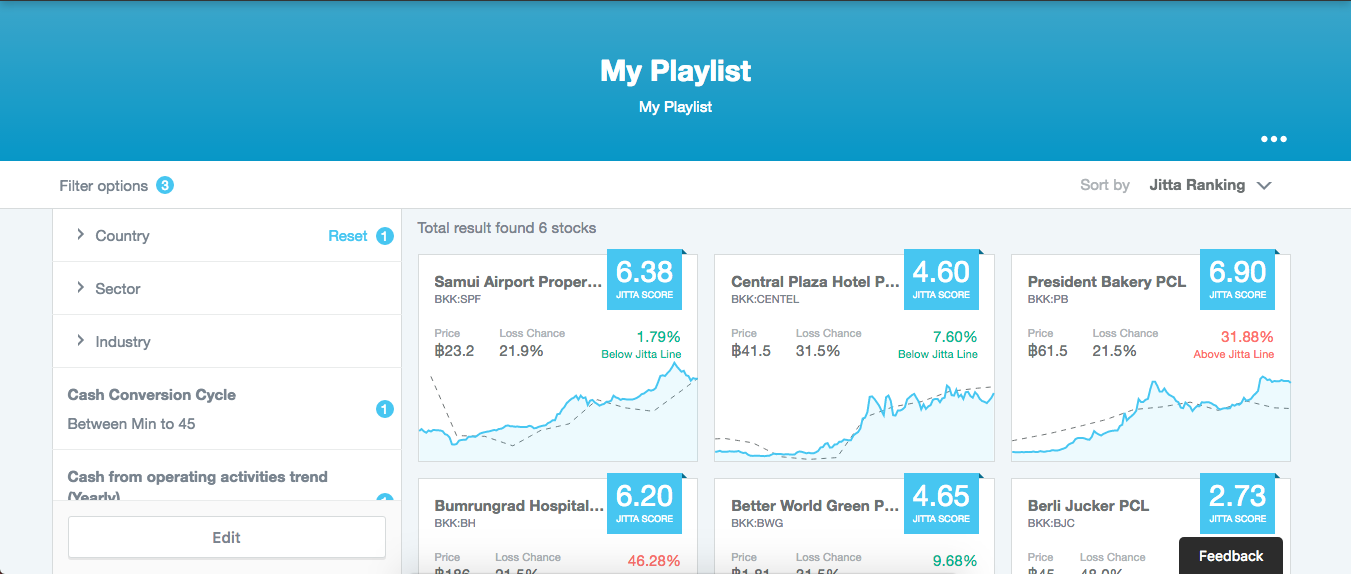This screenshot has width=1351, height=574.
Task: Open the President Bakery PCL stock card
Action: (1151, 357)
